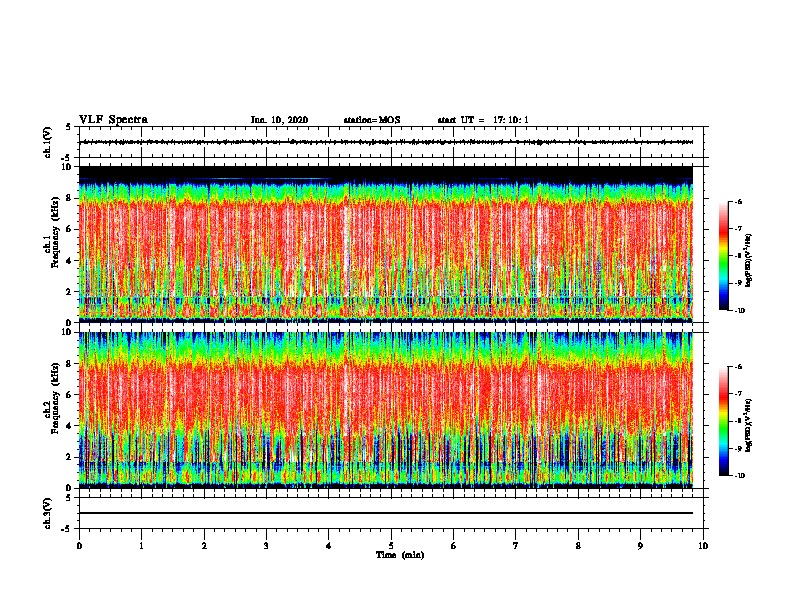Viewport: 792px width, 612px height.
Task: Click tick label "4" on the time axis
Action: [x=329, y=546]
